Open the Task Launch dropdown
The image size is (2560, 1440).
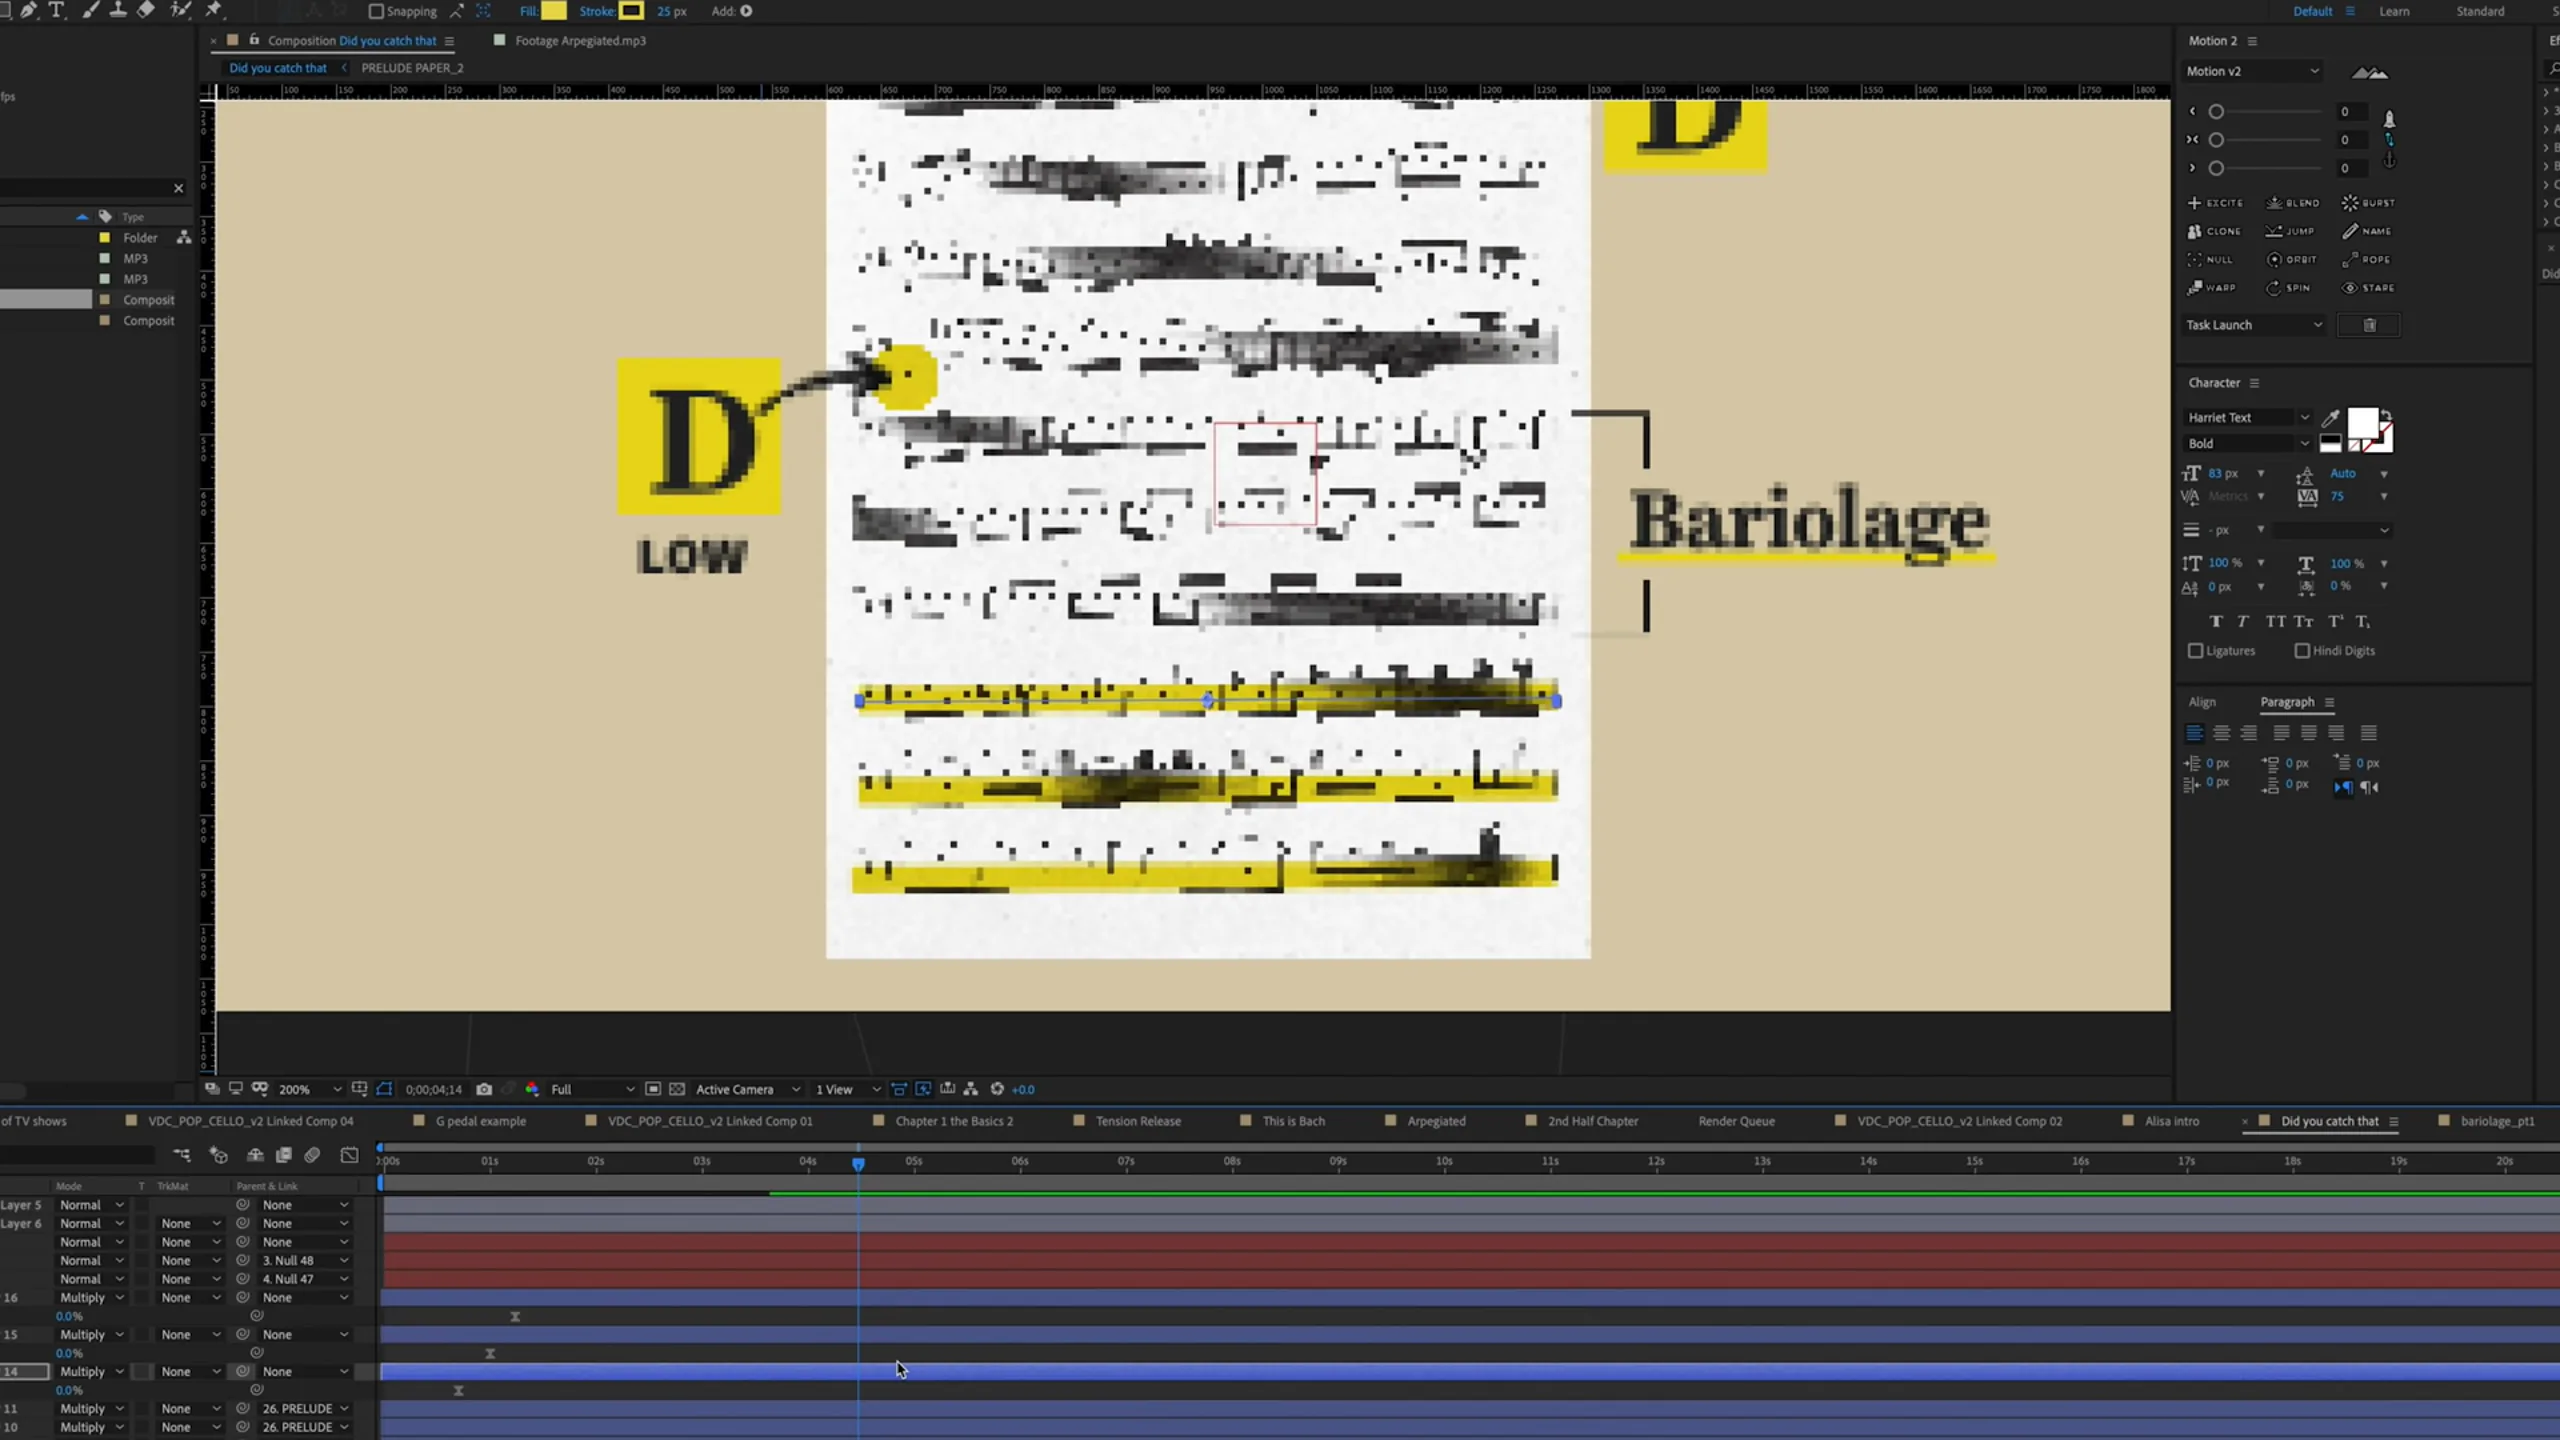2254,325
